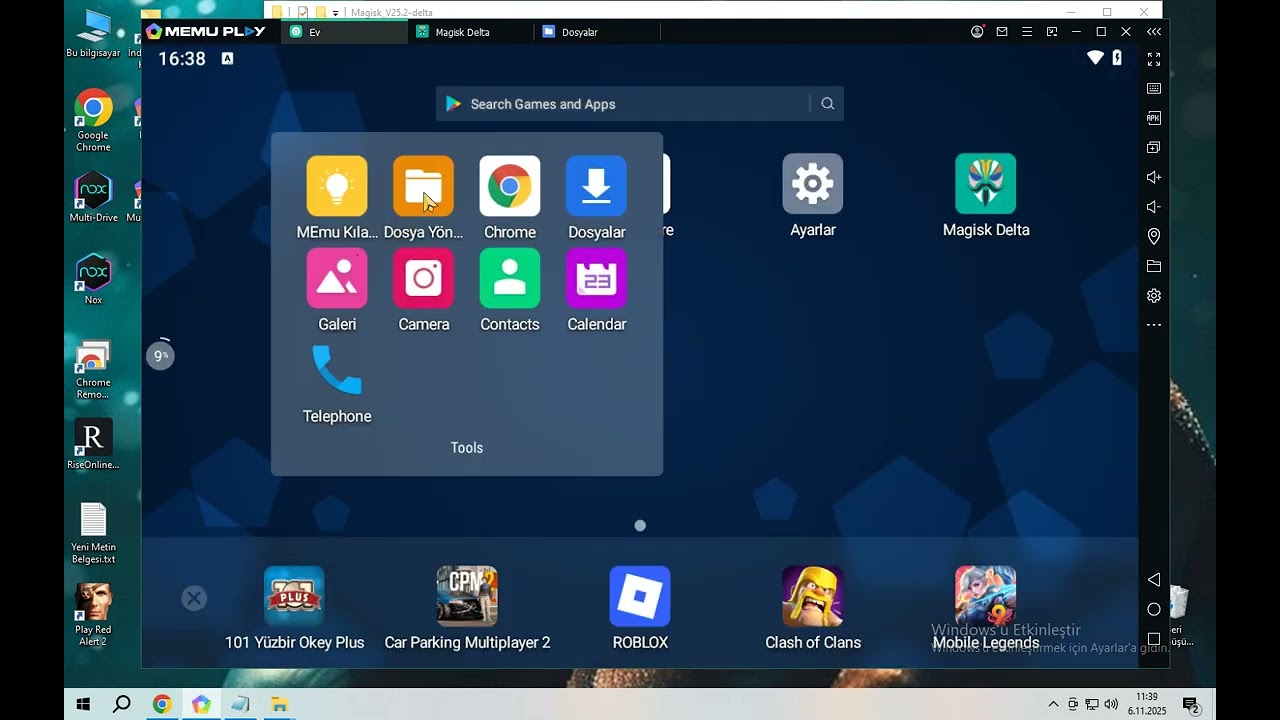Launch Chrome in the Tools folder

[x=510, y=186]
